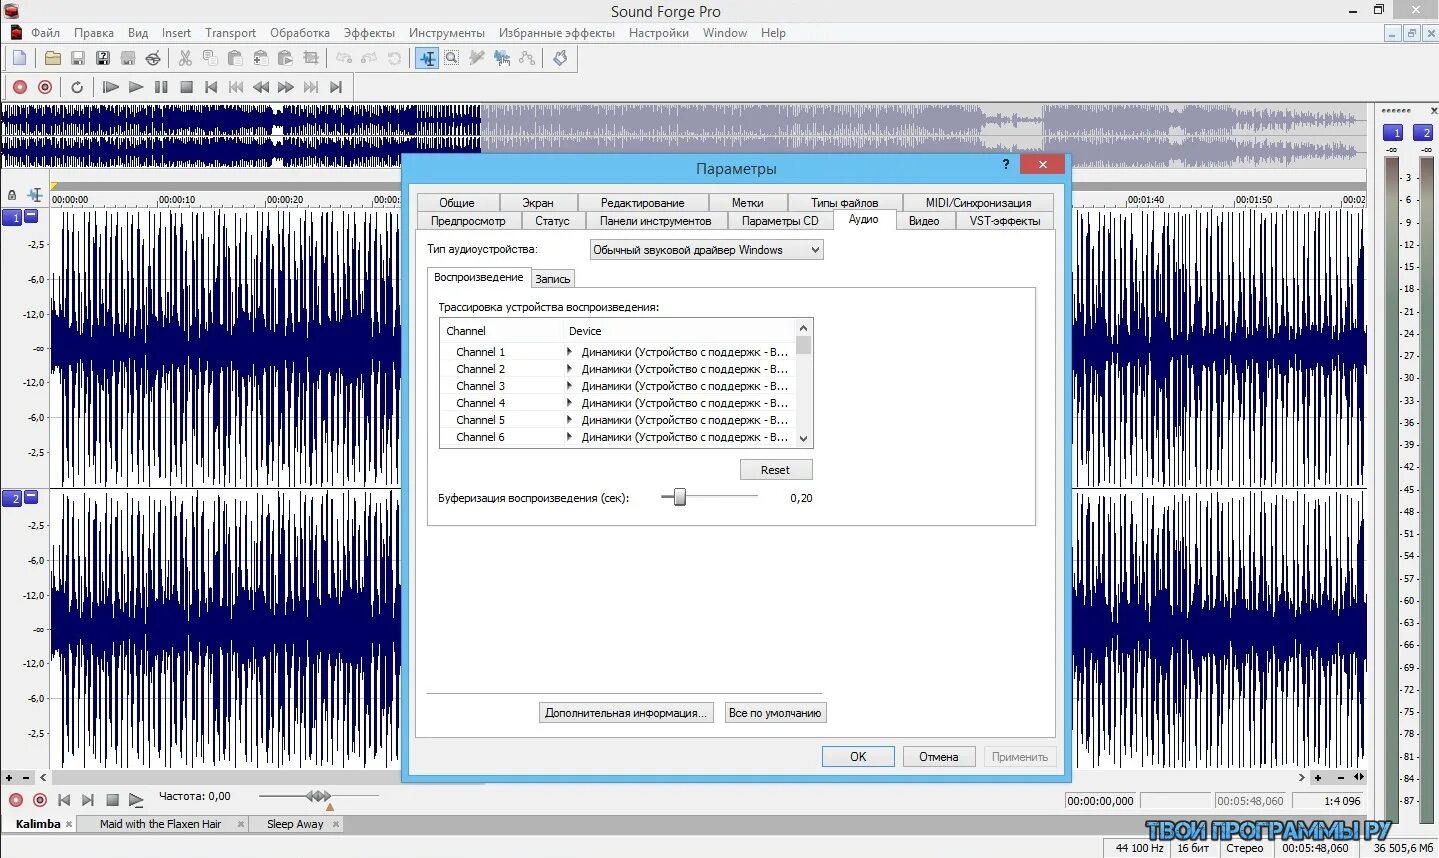Click Play in the bottom window transport
The height and width of the screenshot is (858, 1439).
click(136, 800)
